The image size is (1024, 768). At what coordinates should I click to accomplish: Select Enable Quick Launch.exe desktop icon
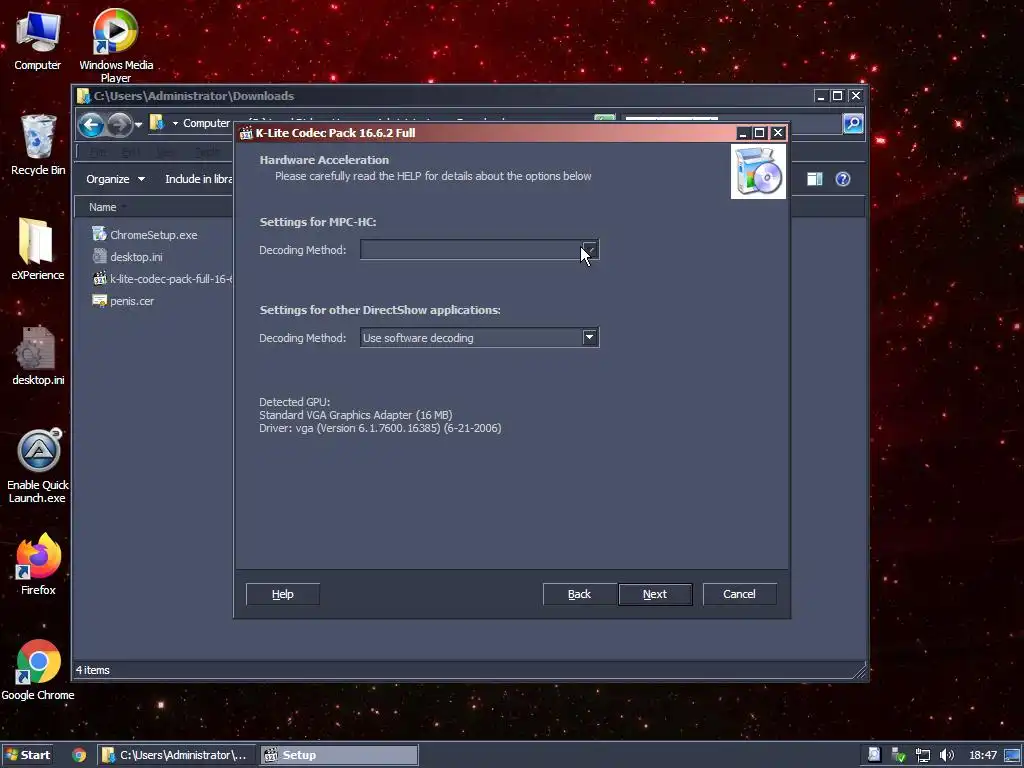coord(38,466)
